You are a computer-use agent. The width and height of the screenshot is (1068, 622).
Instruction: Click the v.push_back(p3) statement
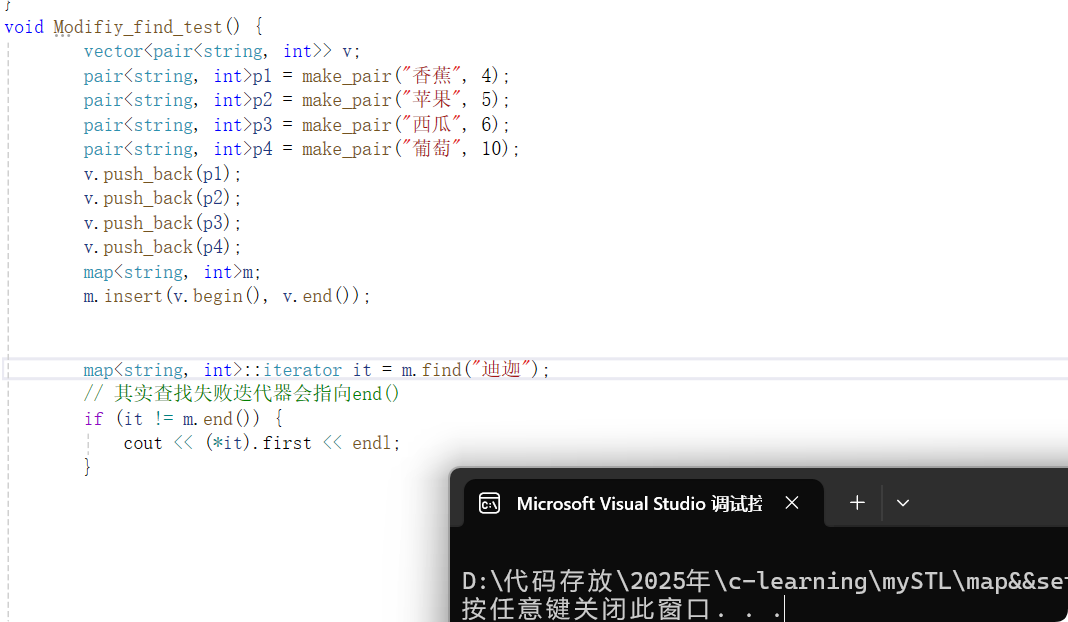click(x=162, y=223)
